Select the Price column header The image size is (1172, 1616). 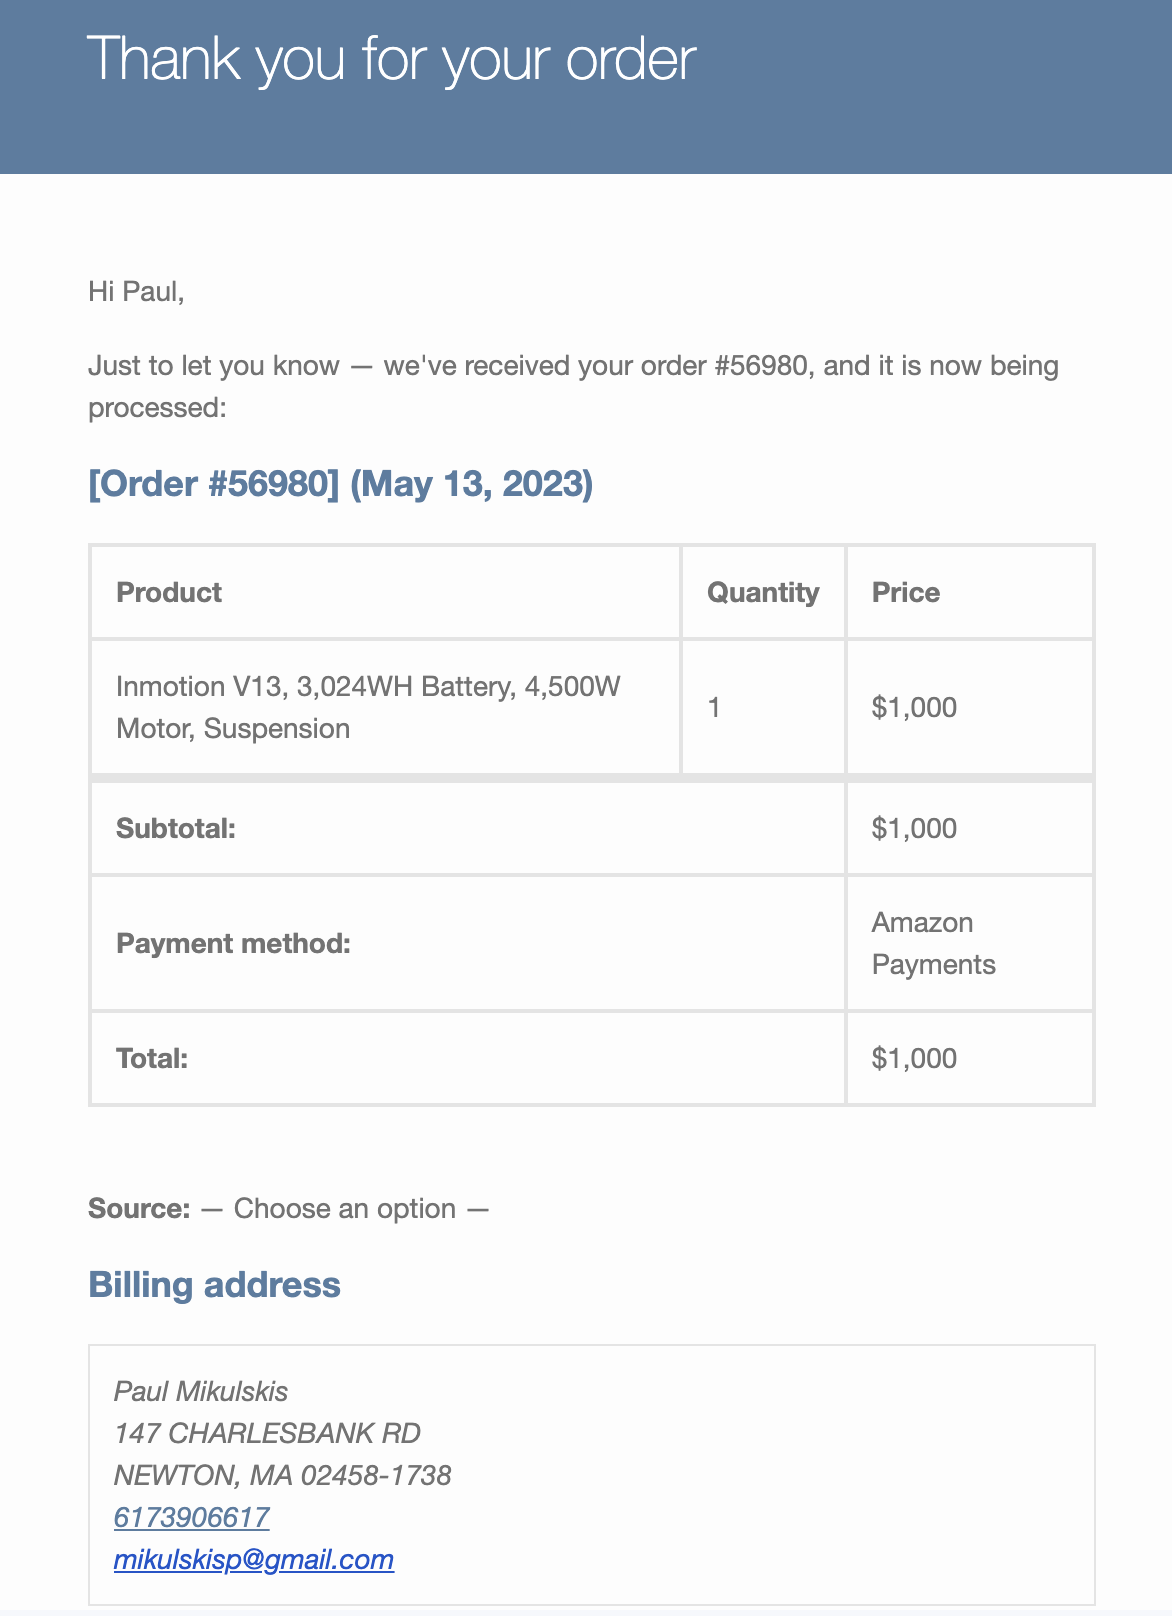pyautogui.click(x=905, y=592)
